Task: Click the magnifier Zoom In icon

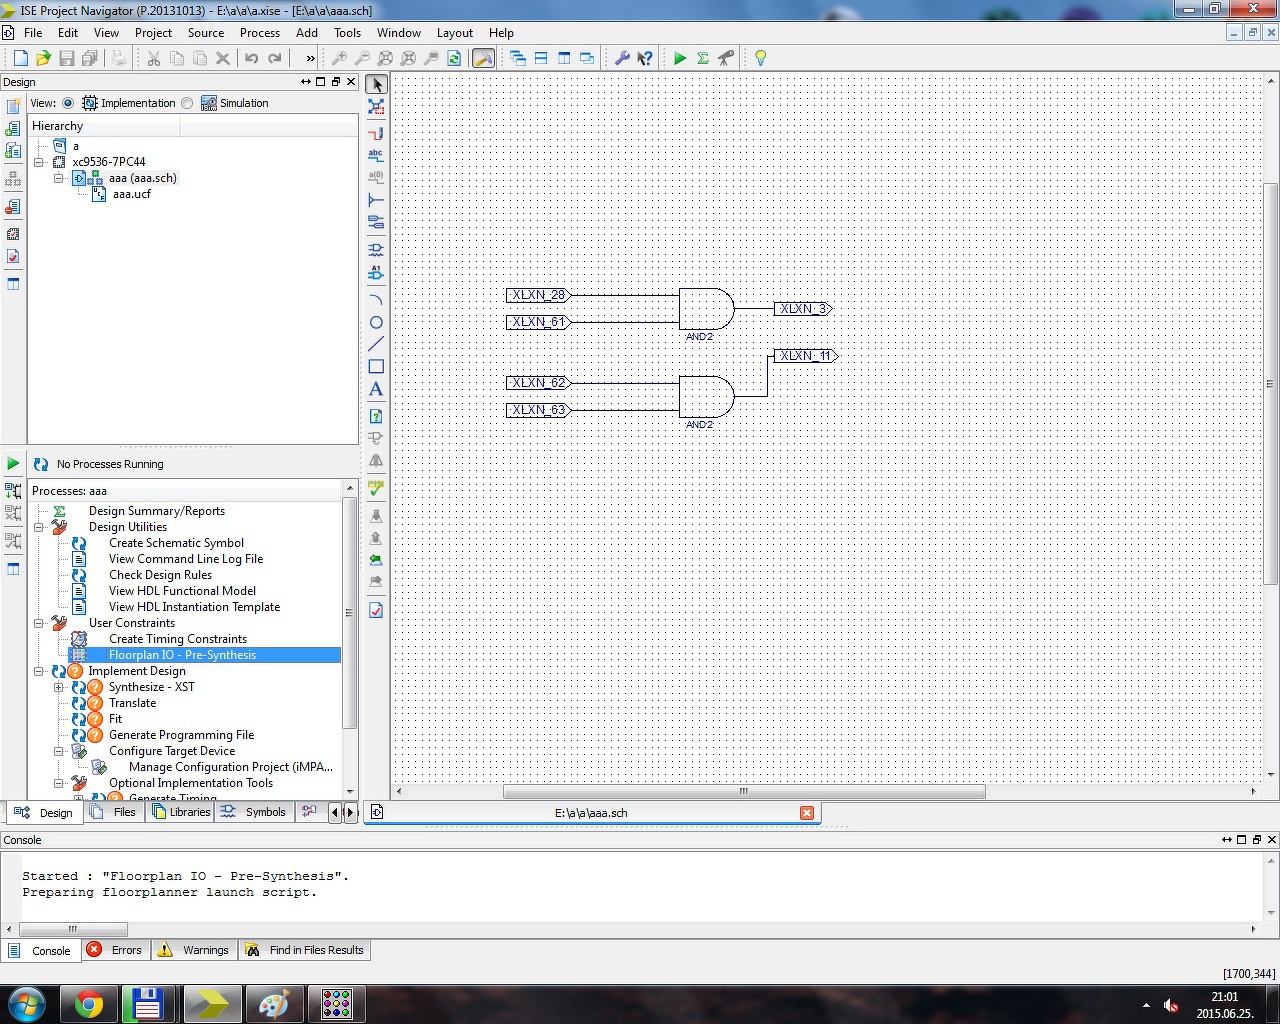Action: [339, 58]
